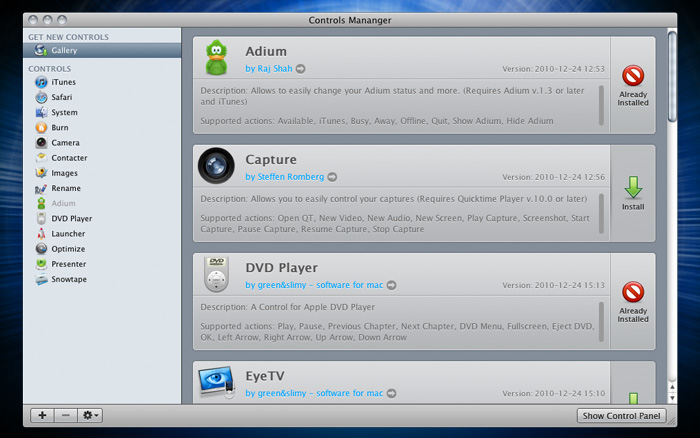Viewport: 700px width, 438px height.
Task: Select Images label in controls list
Action: click(64, 173)
